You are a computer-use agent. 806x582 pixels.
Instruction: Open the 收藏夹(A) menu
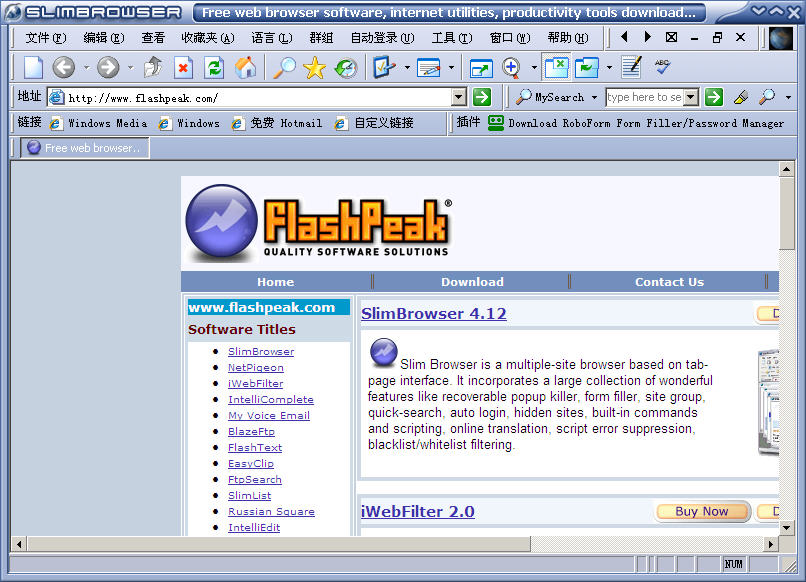(x=208, y=38)
